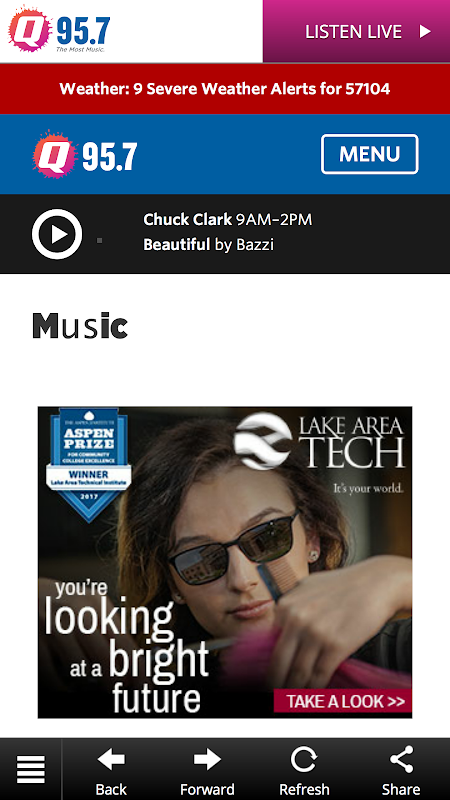Select the Chuck Clark show name

pyautogui.click(x=187, y=220)
